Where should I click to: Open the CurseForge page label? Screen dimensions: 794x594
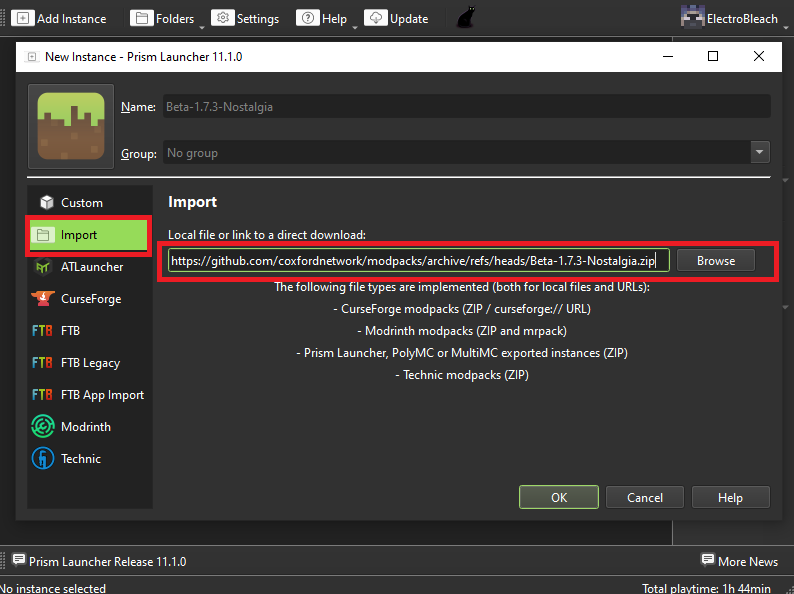(x=91, y=299)
